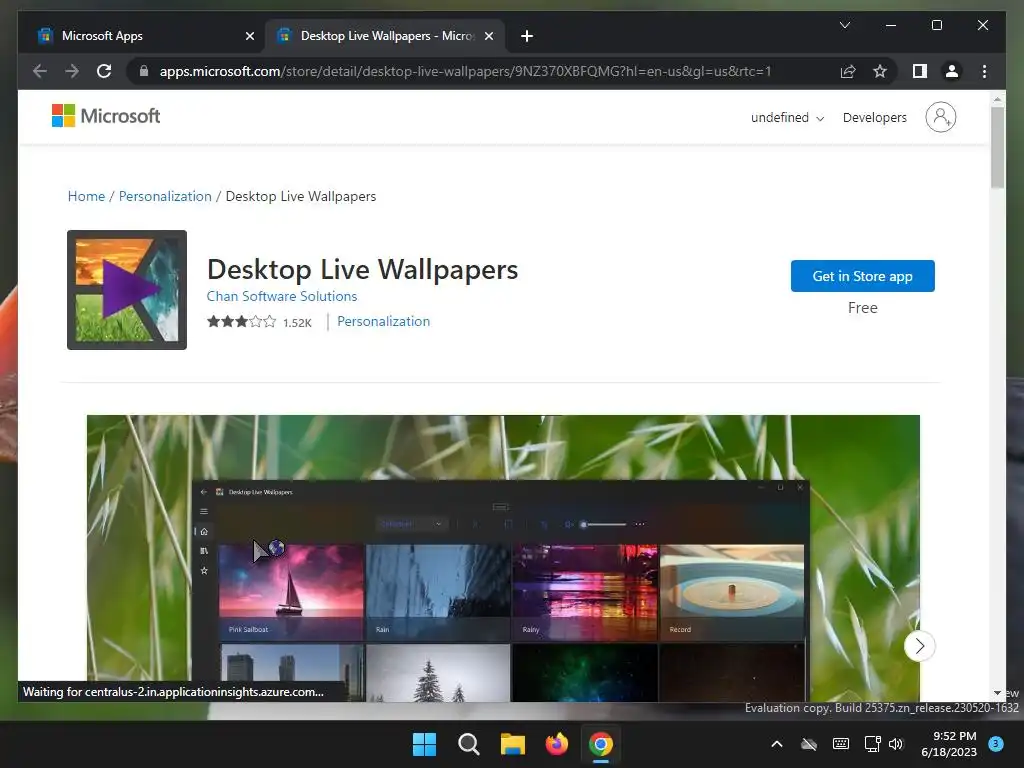Reload the page with the refresh icon
1024x768 pixels.
(104, 71)
